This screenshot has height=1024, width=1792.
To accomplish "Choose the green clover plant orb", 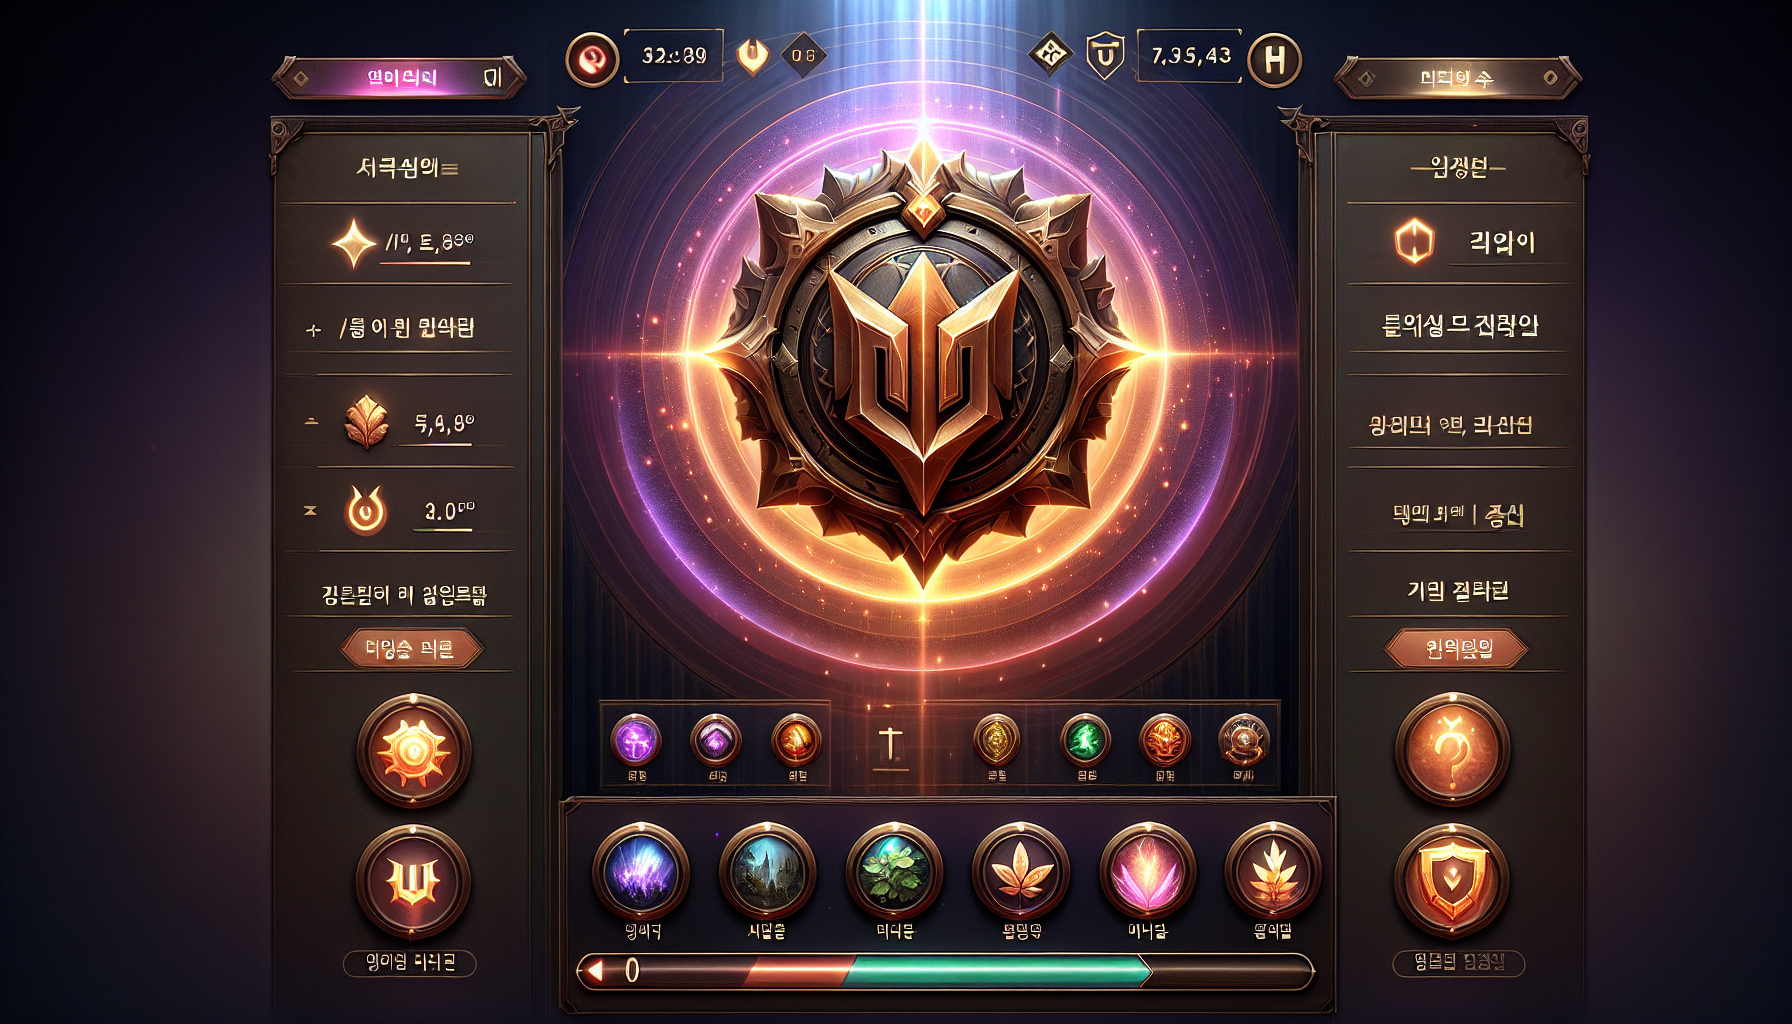I will (x=894, y=871).
